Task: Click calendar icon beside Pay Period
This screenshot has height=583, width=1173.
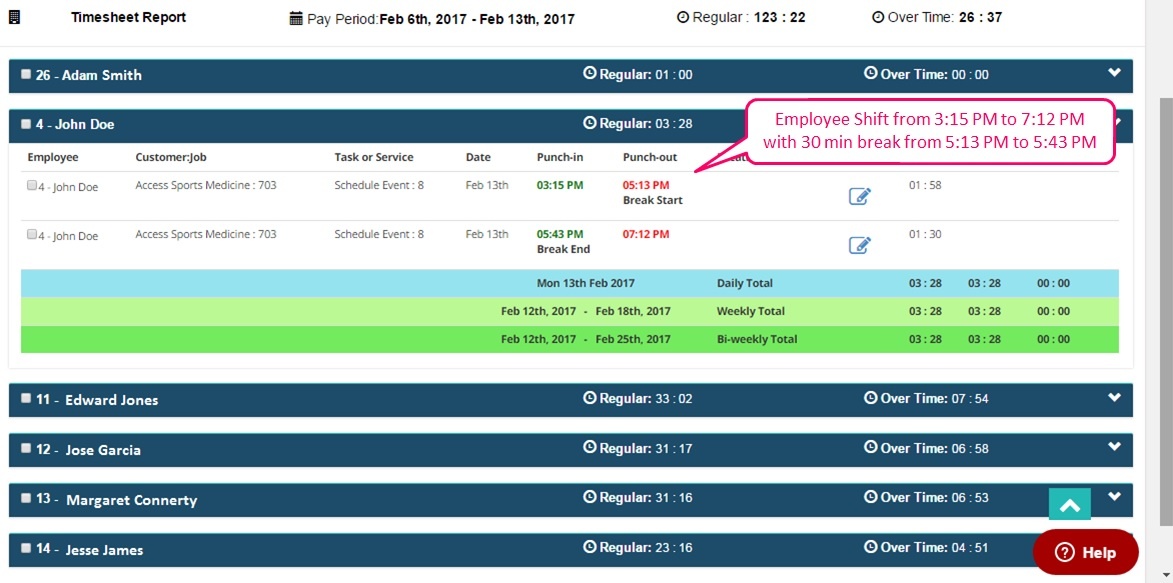Action: pos(295,18)
